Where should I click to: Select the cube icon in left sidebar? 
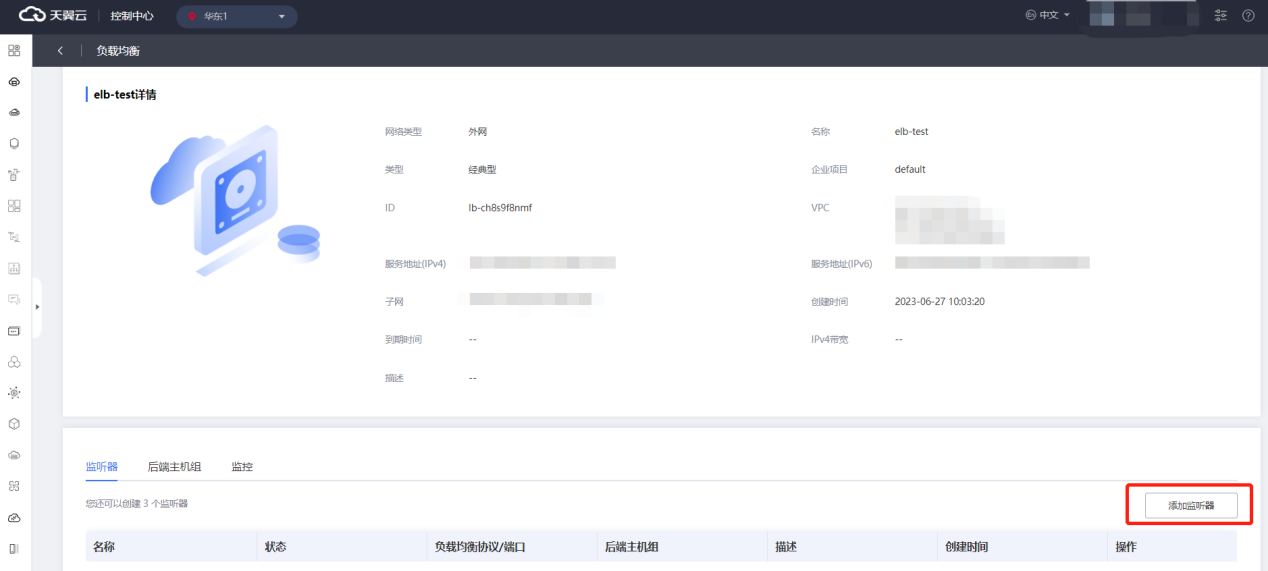pos(14,424)
